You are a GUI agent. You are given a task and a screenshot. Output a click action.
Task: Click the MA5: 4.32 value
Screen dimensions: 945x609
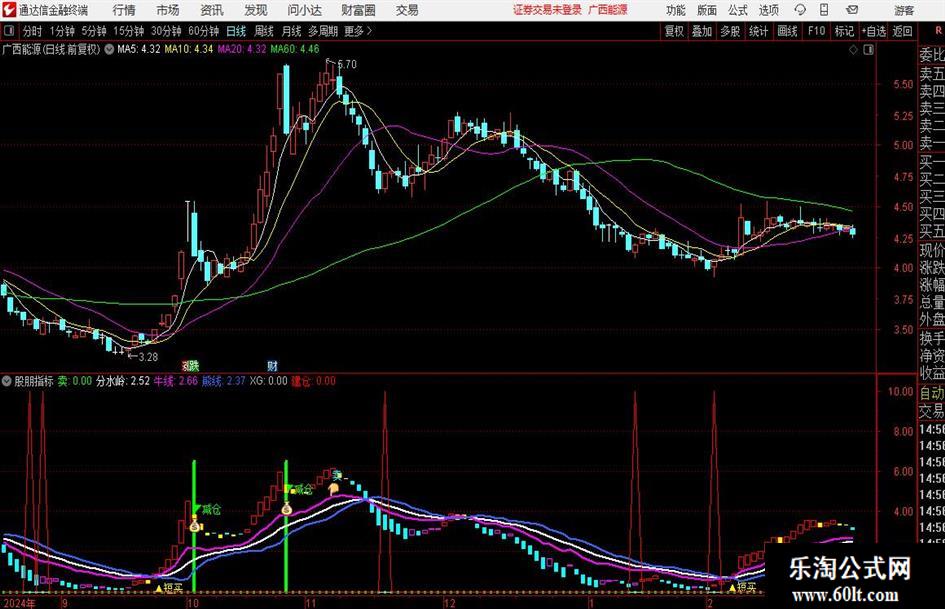(x=139, y=49)
